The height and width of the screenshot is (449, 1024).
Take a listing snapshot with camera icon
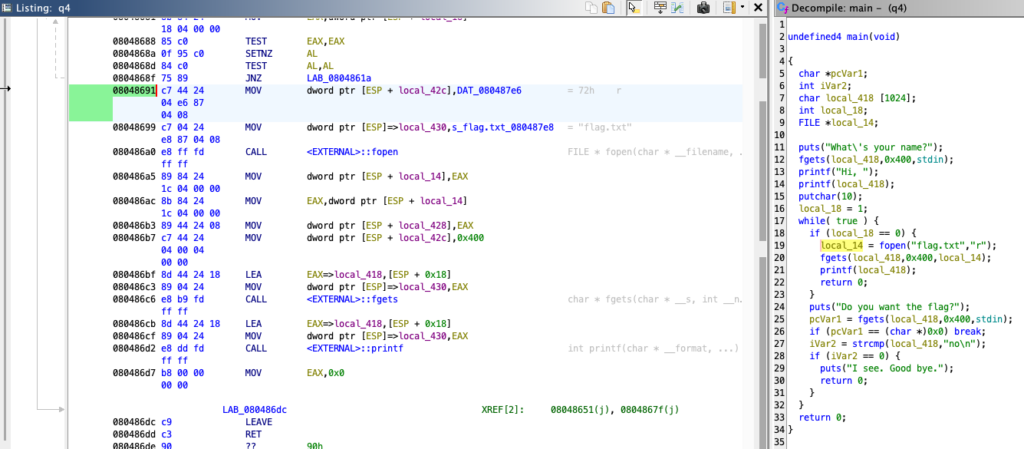[x=704, y=8]
